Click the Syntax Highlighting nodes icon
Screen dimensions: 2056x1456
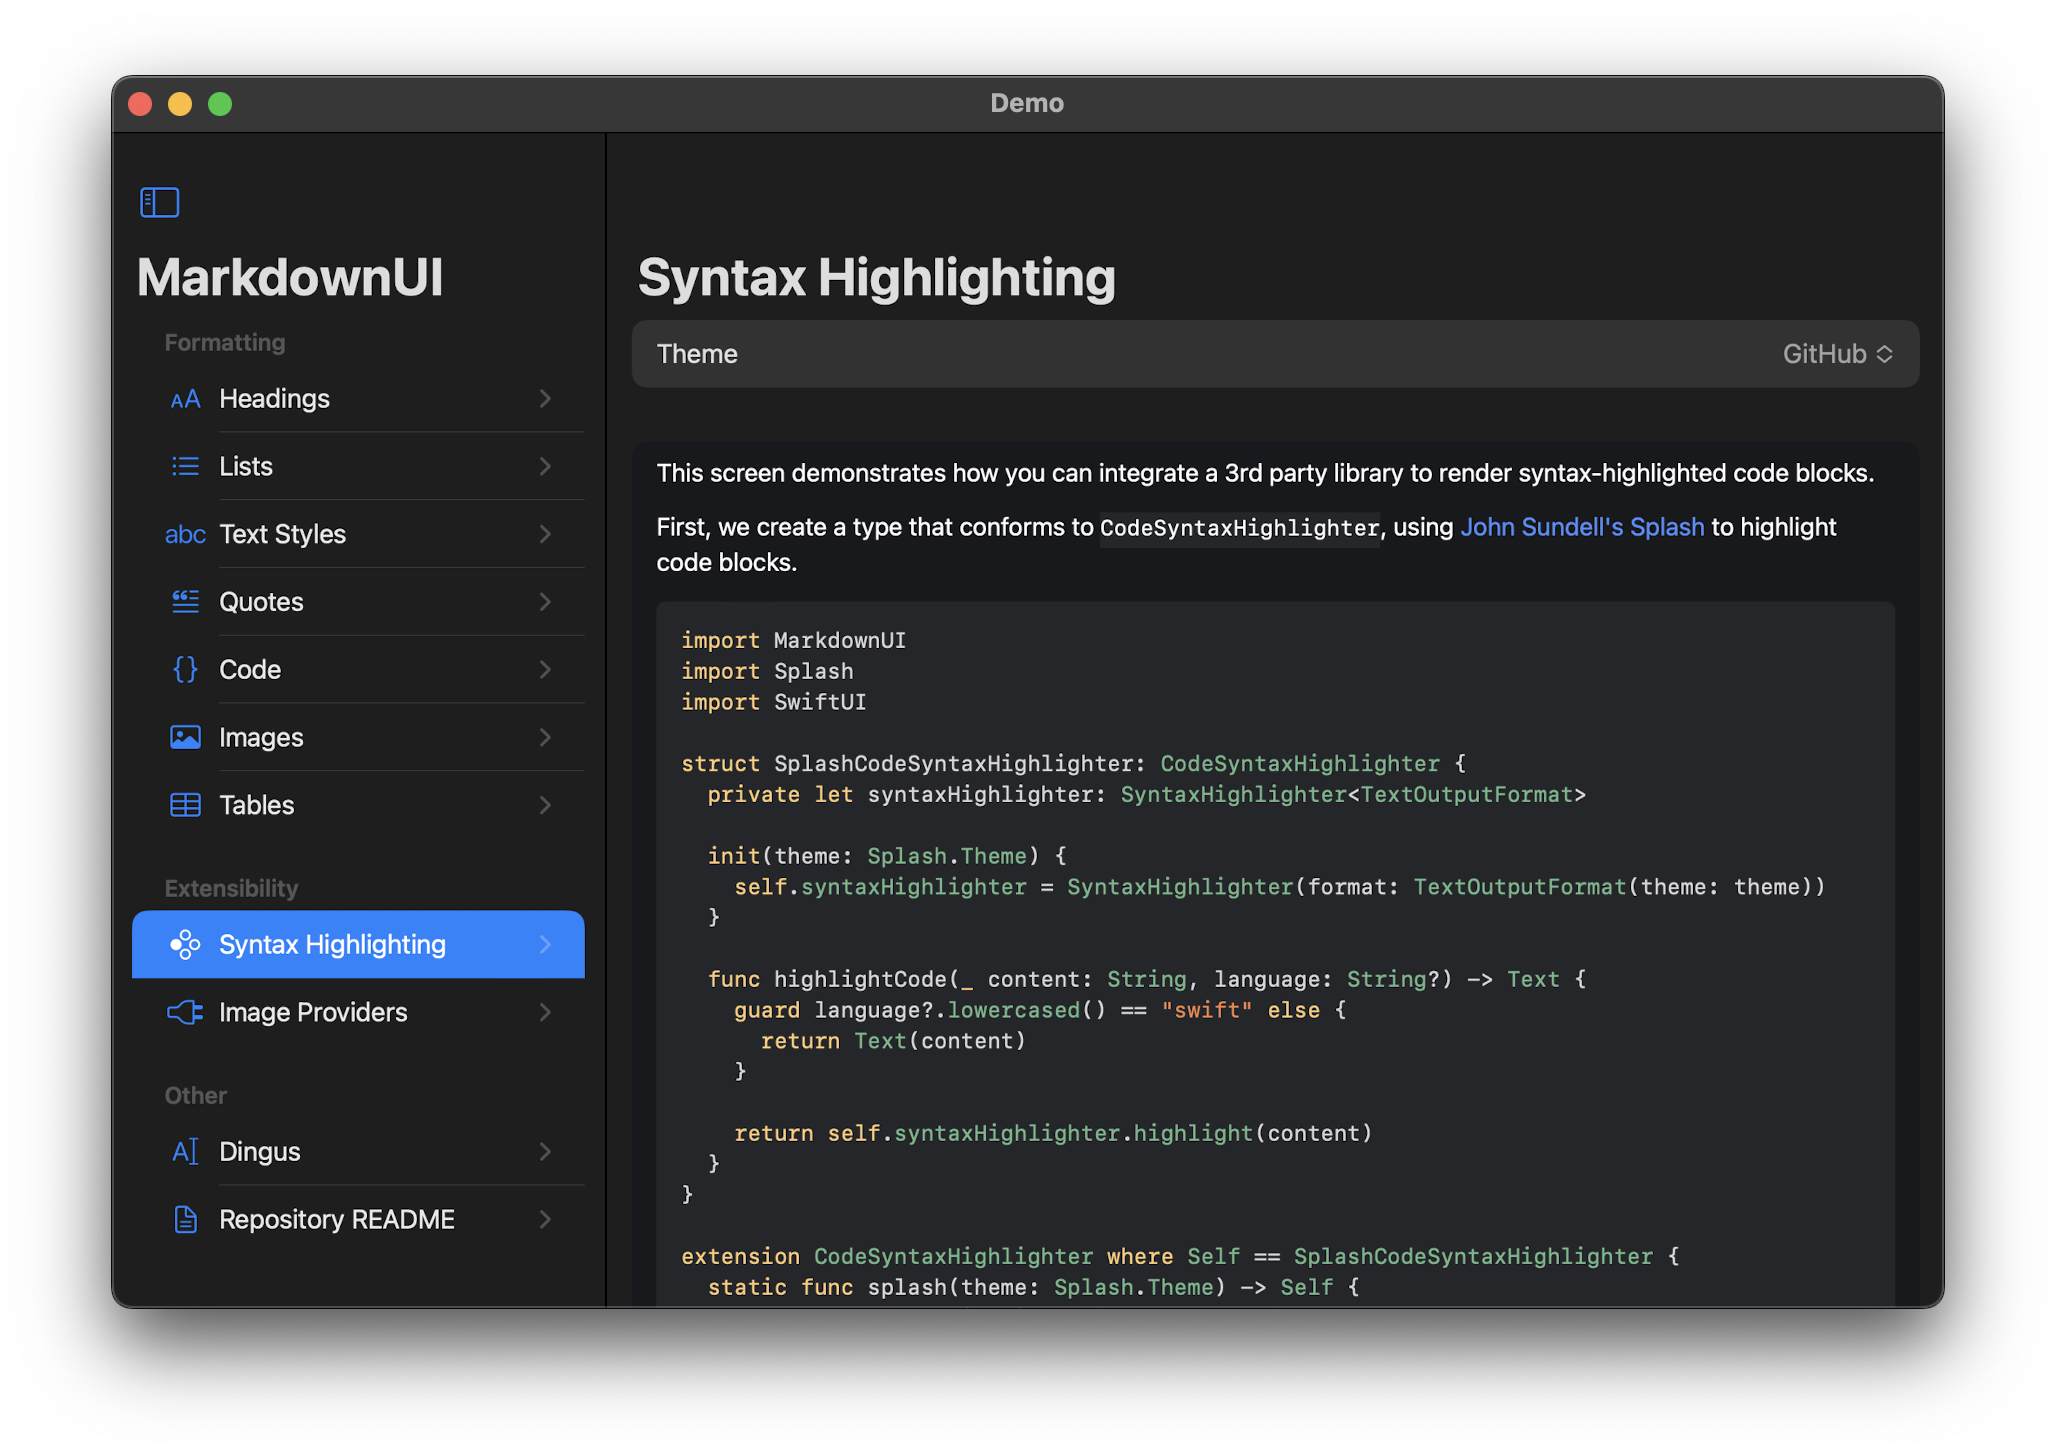point(186,943)
